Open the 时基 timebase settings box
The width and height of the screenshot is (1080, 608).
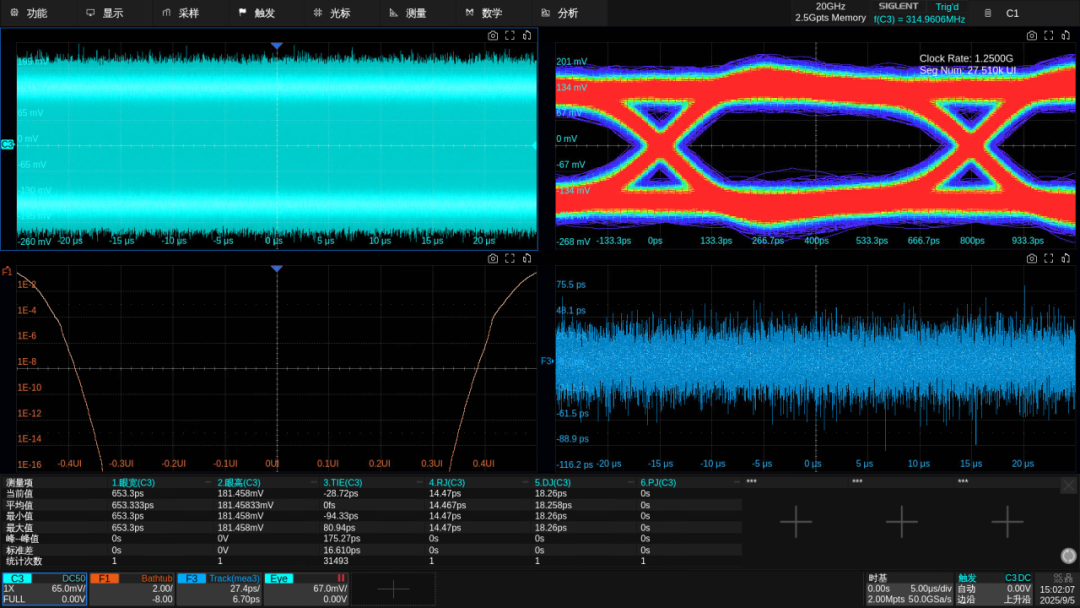coord(908,588)
